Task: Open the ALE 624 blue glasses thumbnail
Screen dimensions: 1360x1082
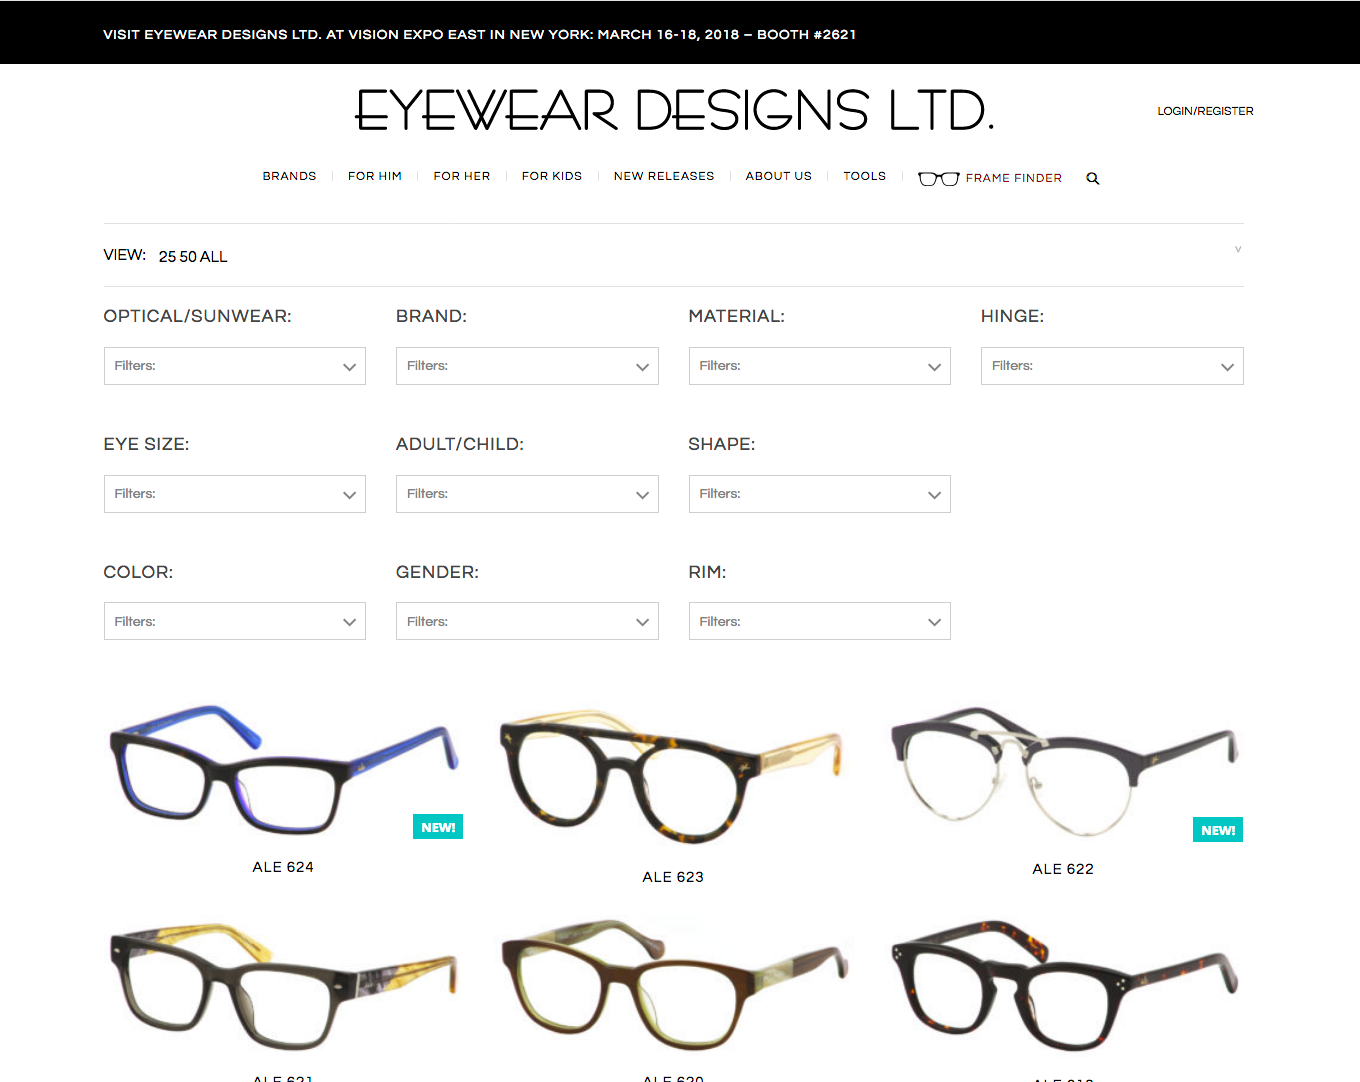Action: tap(283, 770)
